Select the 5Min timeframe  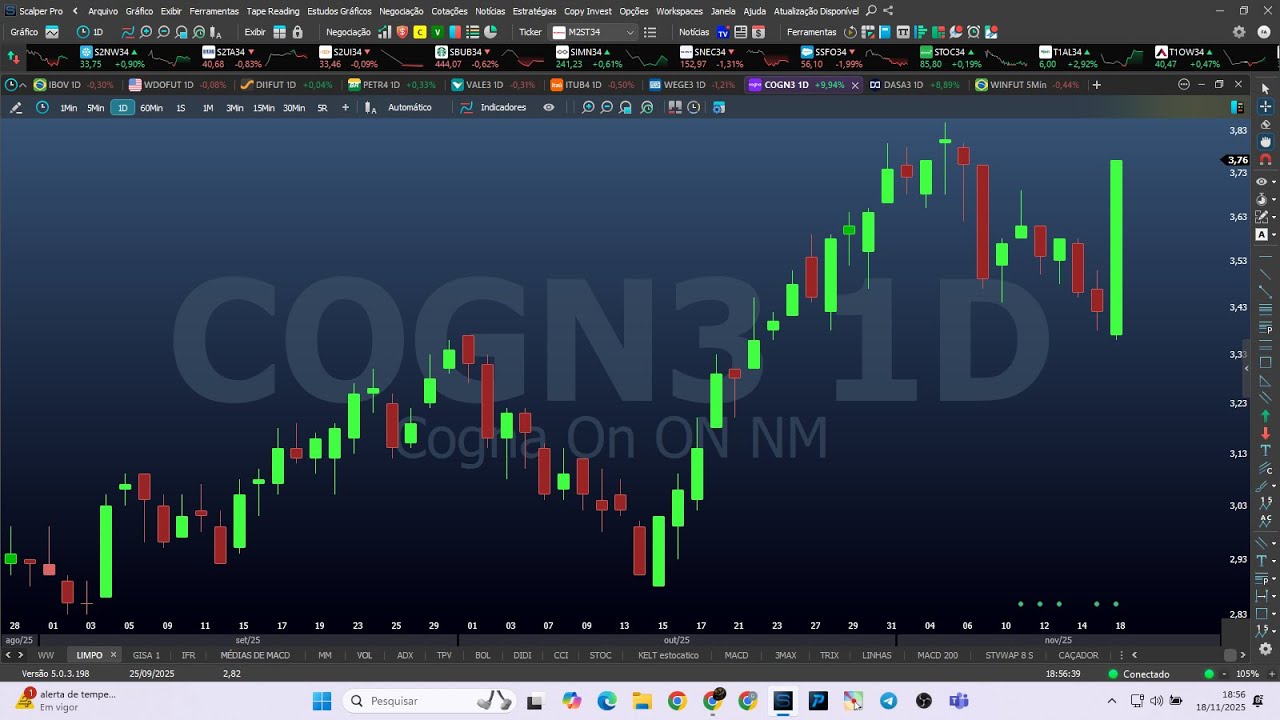(95, 108)
